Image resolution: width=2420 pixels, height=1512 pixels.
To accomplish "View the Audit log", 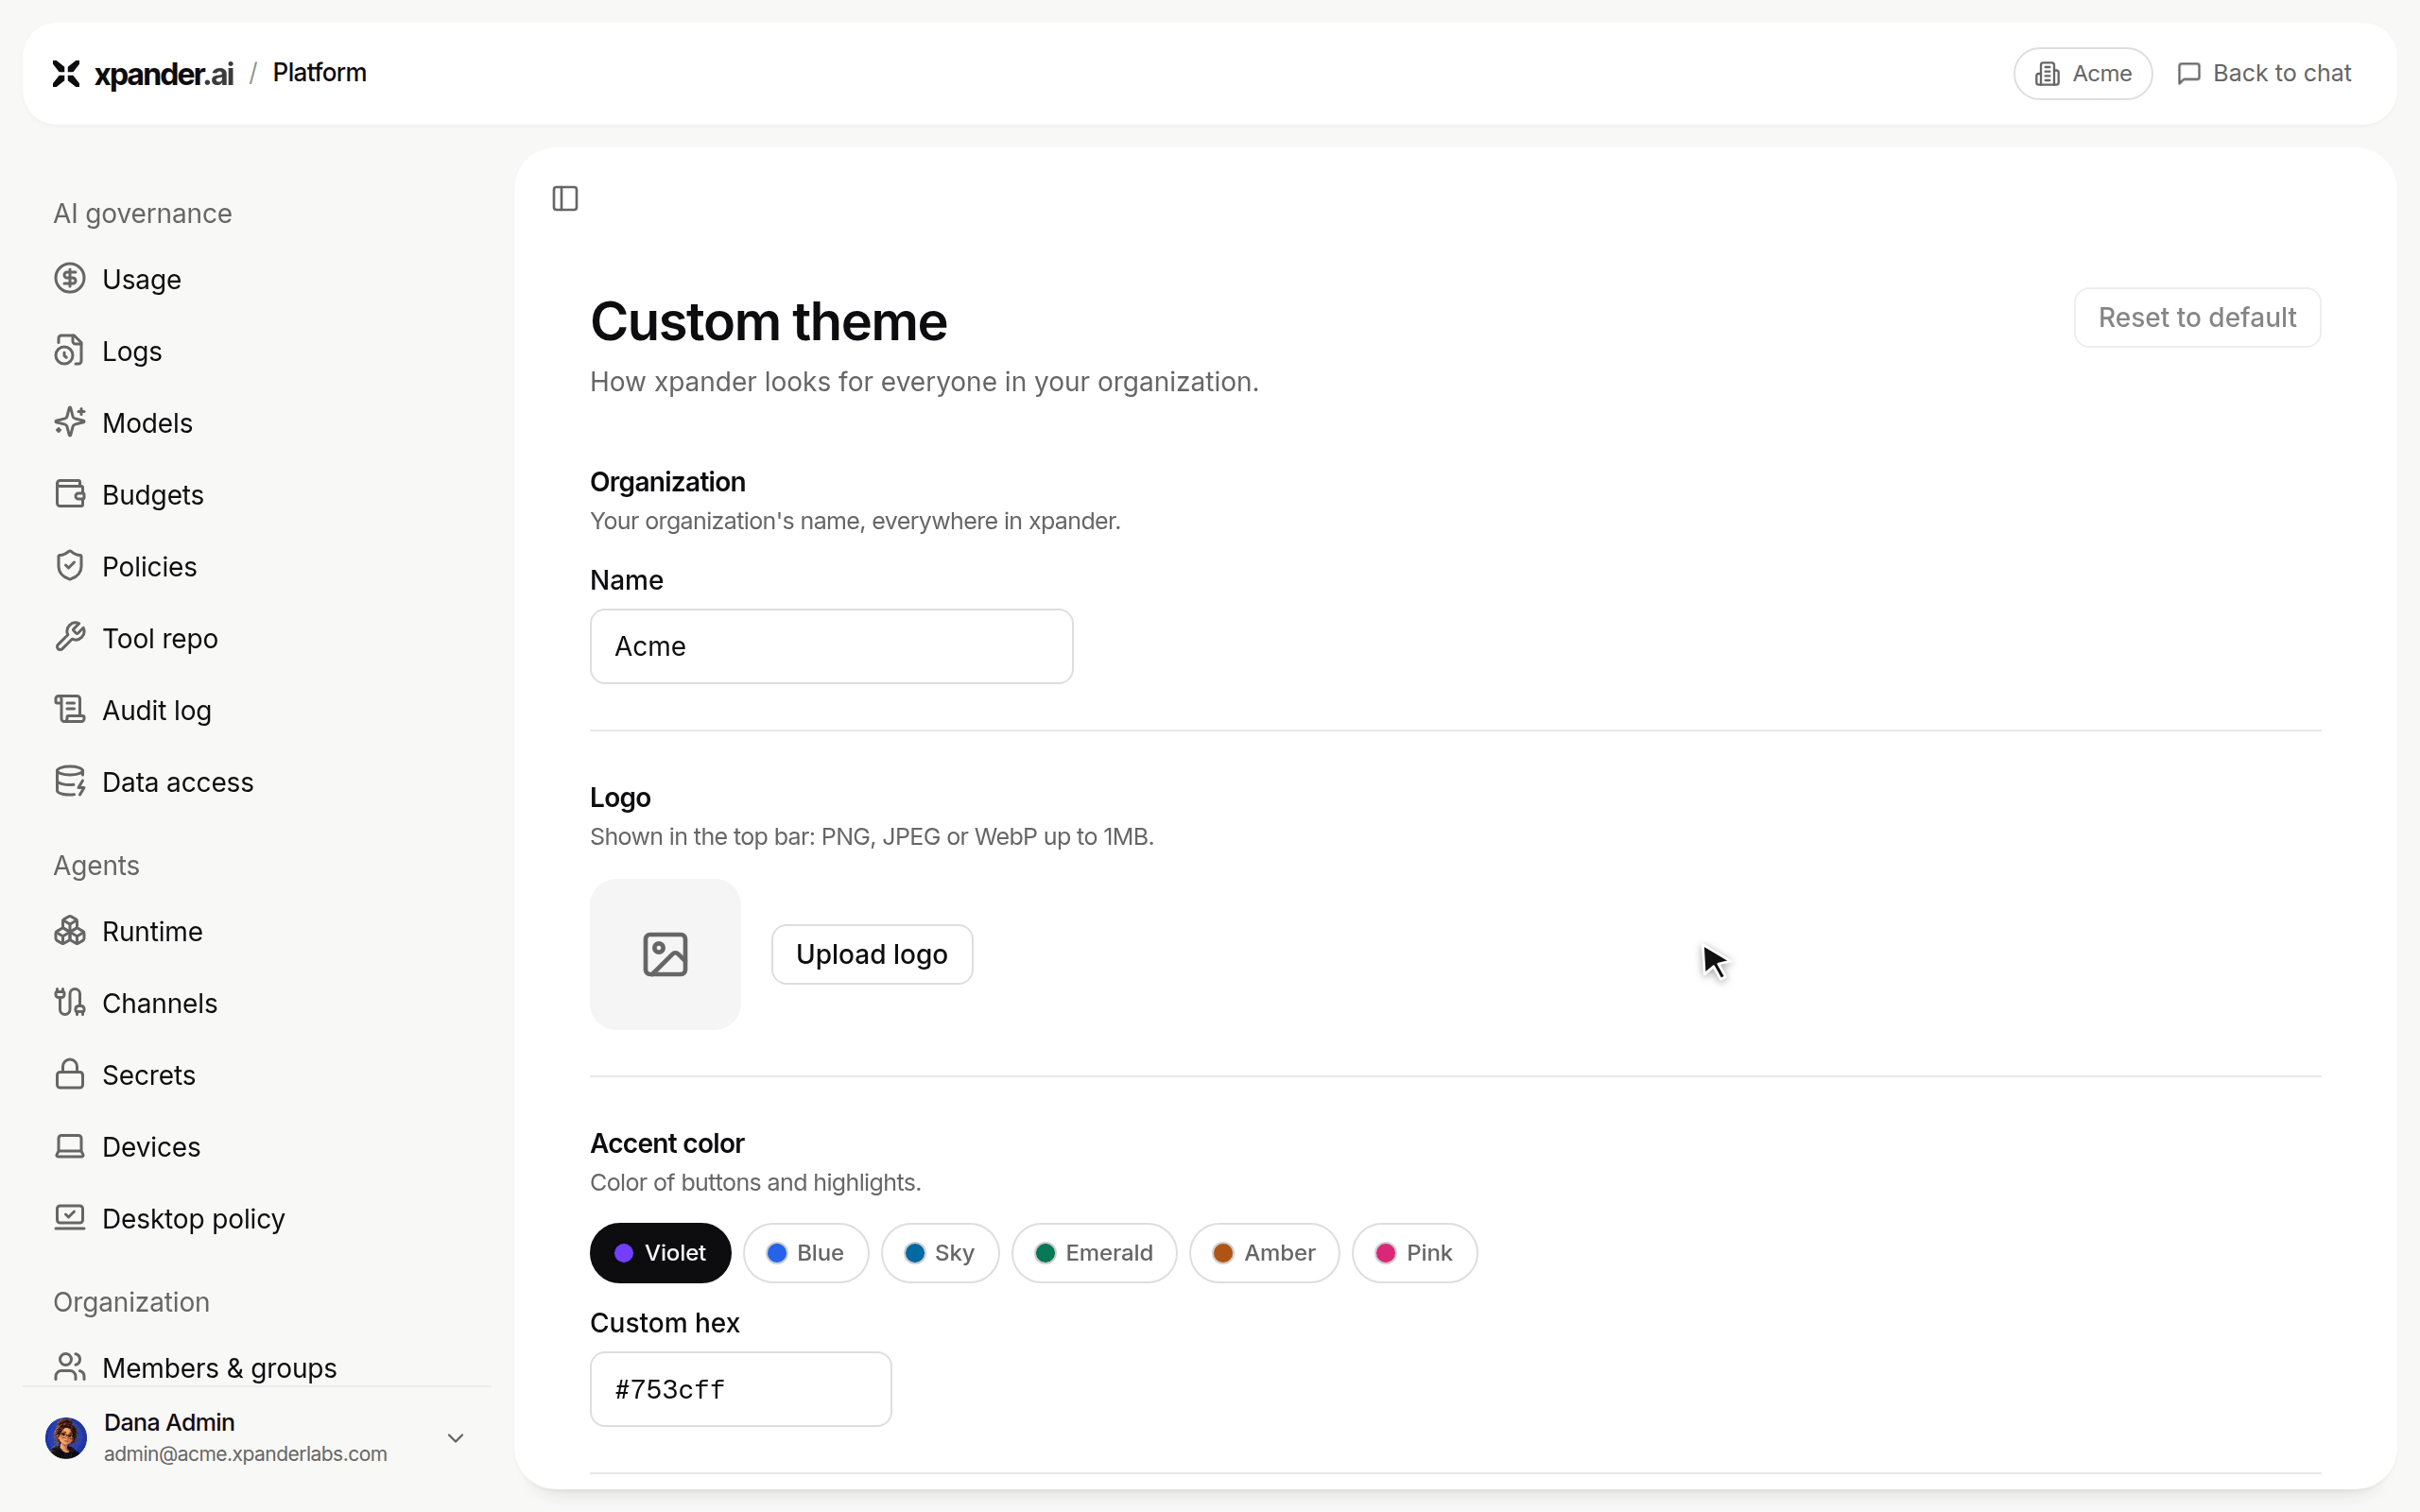I will tap(157, 710).
